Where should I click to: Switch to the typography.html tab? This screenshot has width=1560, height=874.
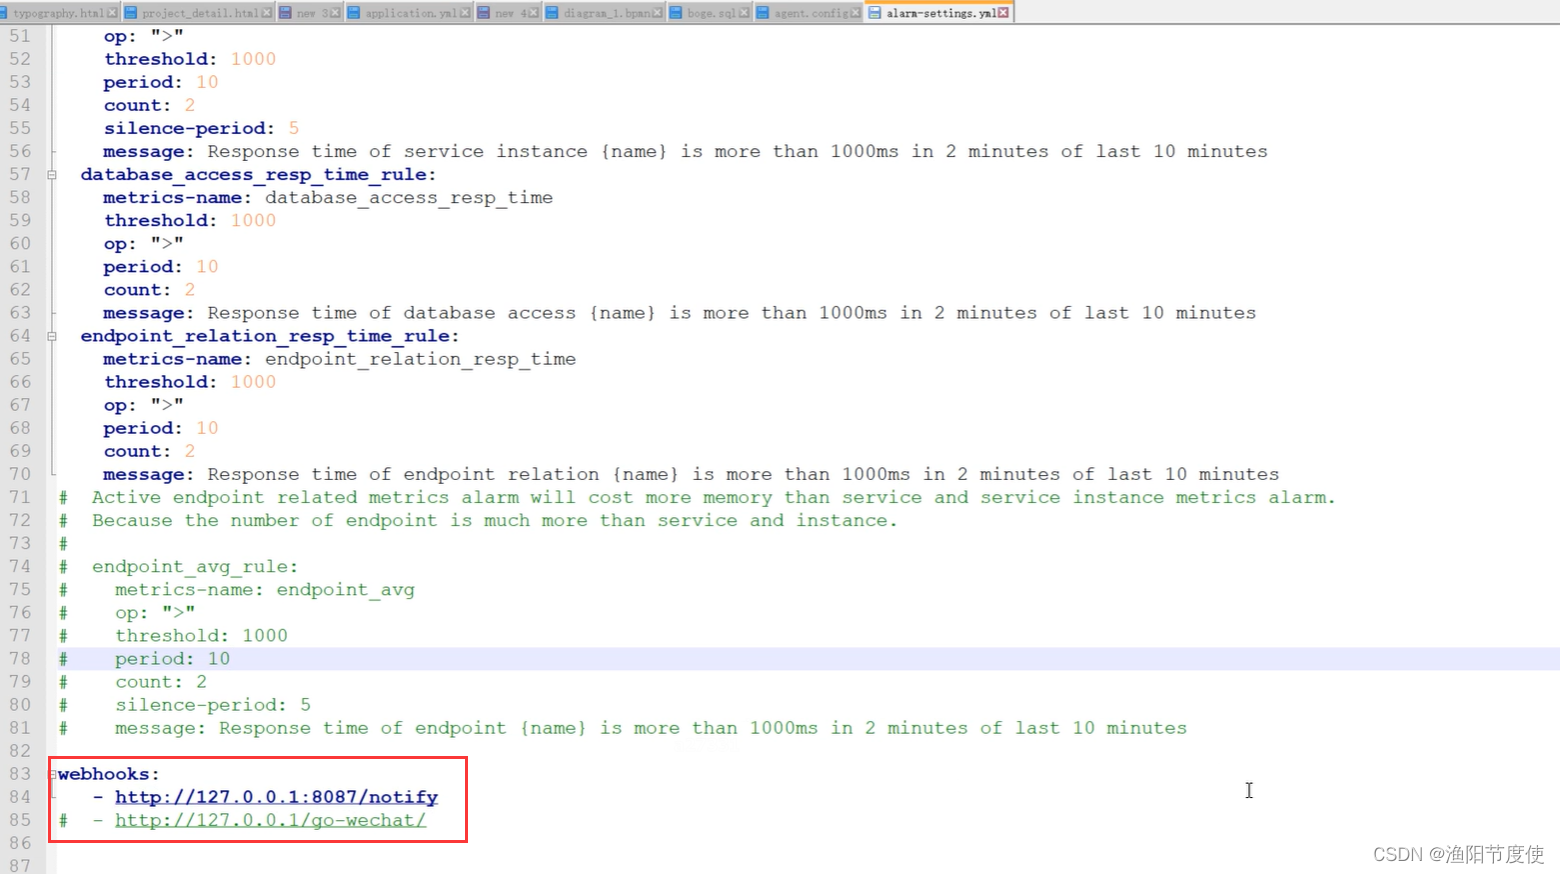tap(58, 12)
